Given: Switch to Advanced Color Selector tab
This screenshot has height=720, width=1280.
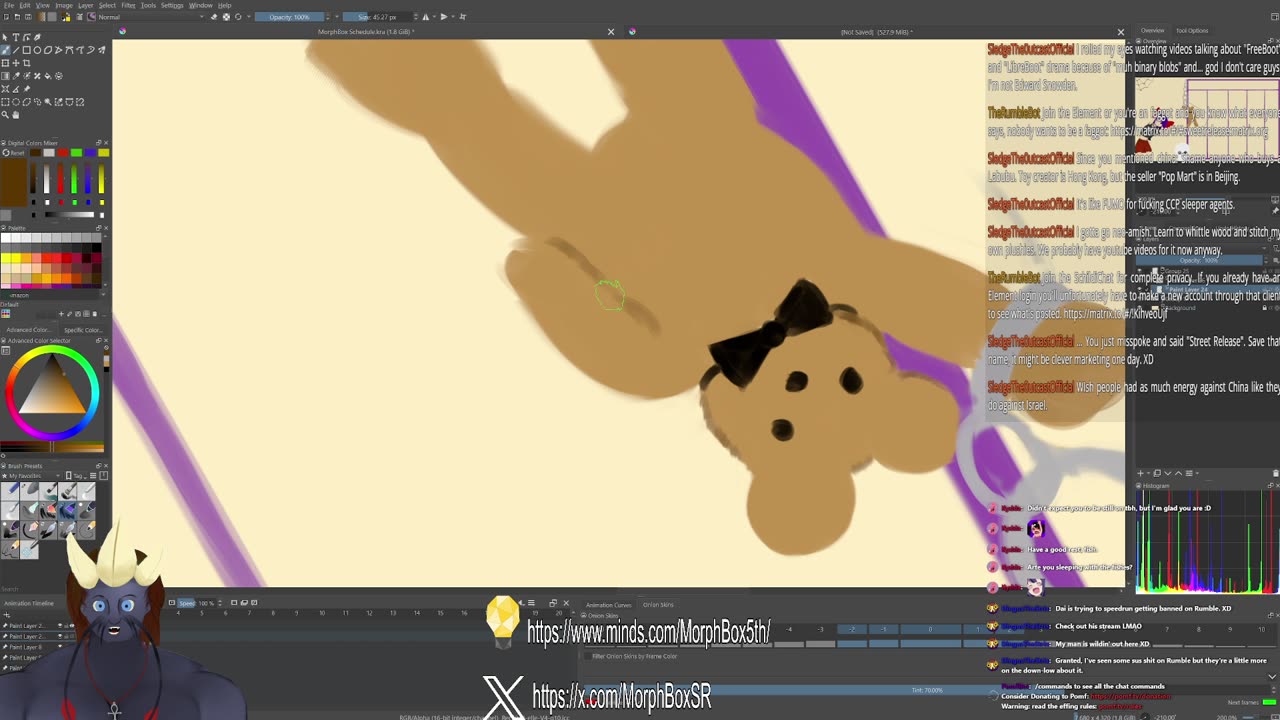Looking at the screenshot, I should [28, 330].
